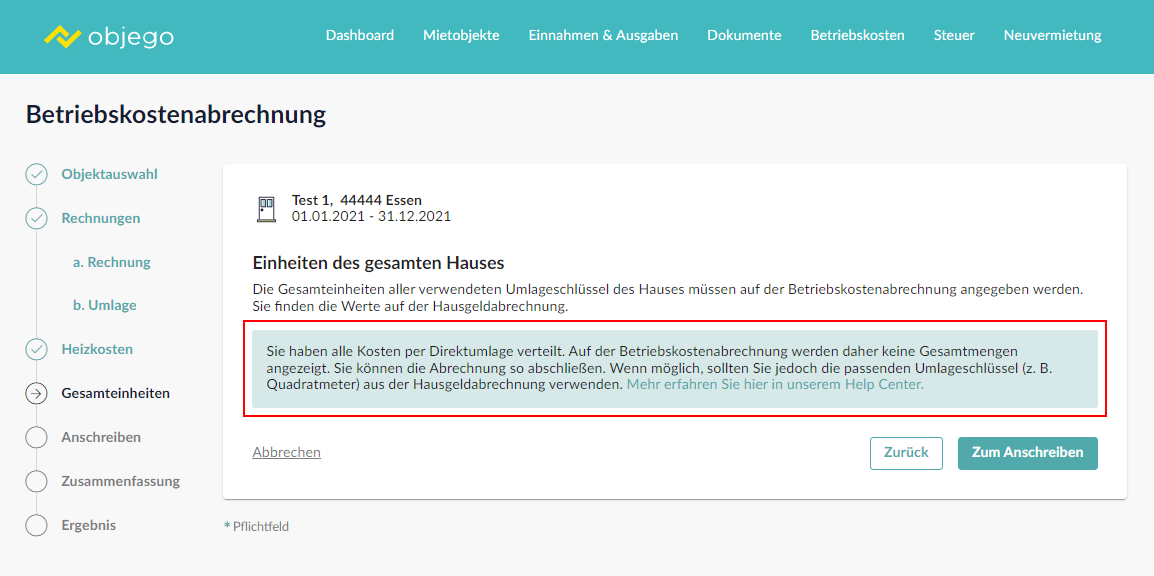Click the Abbrechen link
The image size is (1154, 576).
tap(286, 452)
